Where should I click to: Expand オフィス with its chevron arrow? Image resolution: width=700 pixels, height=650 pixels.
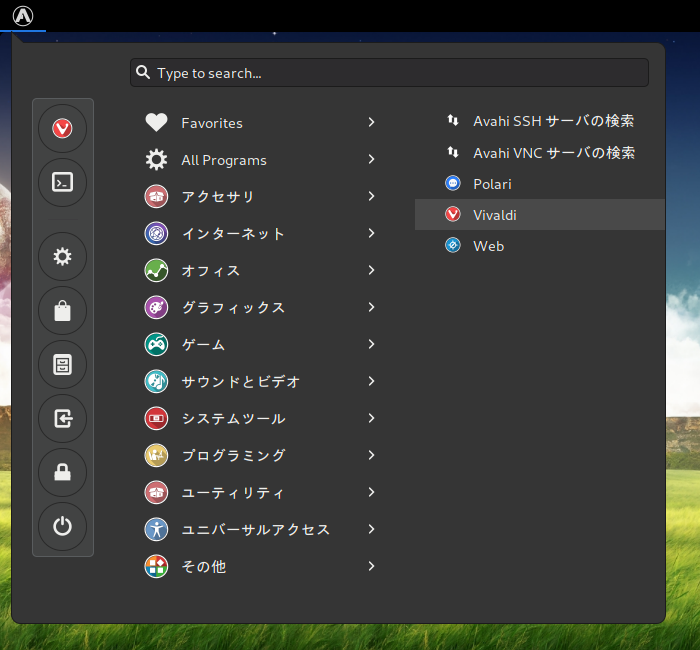tap(371, 271)
